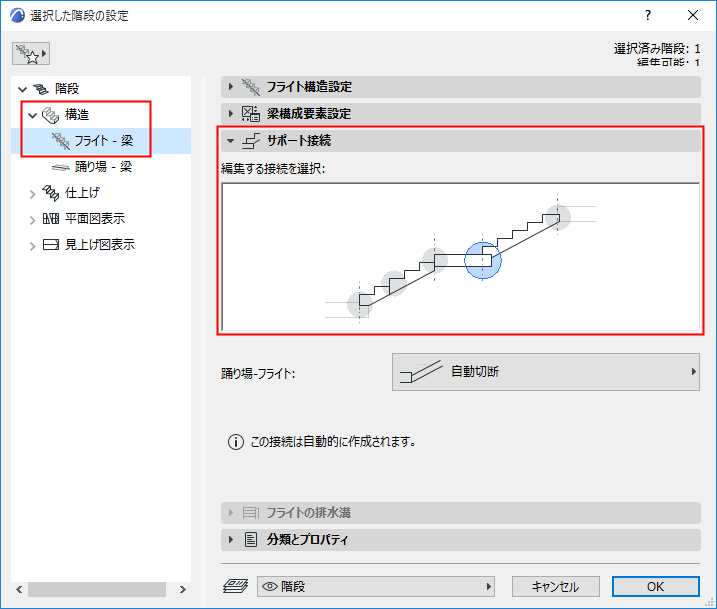Click the 自動切断 connection diagram icon

tap(421, 371)
